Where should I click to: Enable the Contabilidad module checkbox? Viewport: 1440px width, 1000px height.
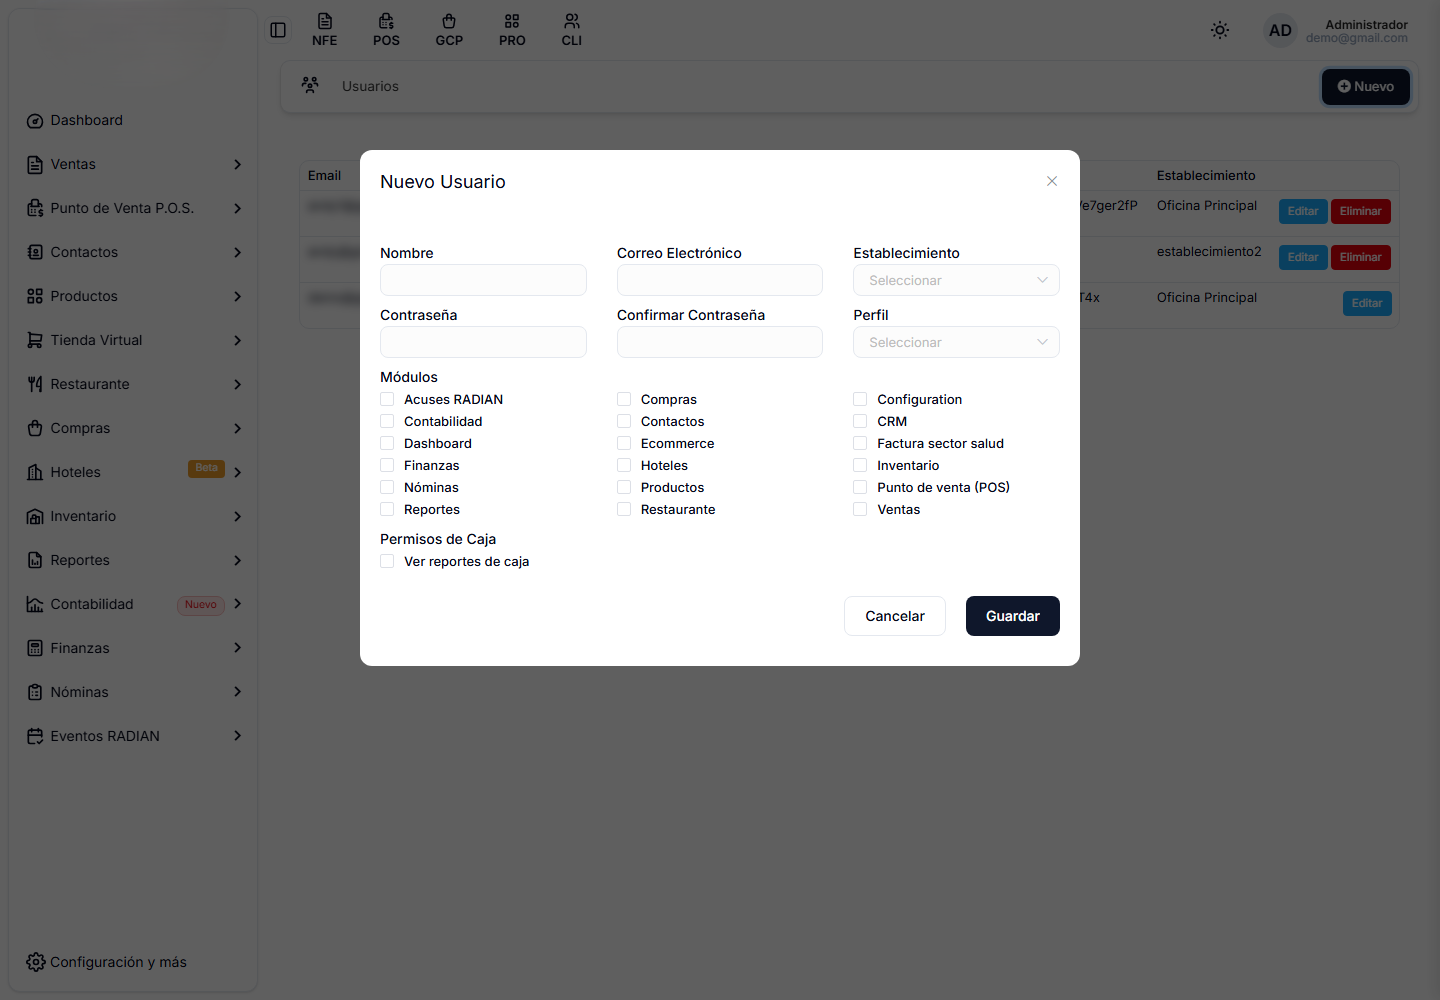387,421
